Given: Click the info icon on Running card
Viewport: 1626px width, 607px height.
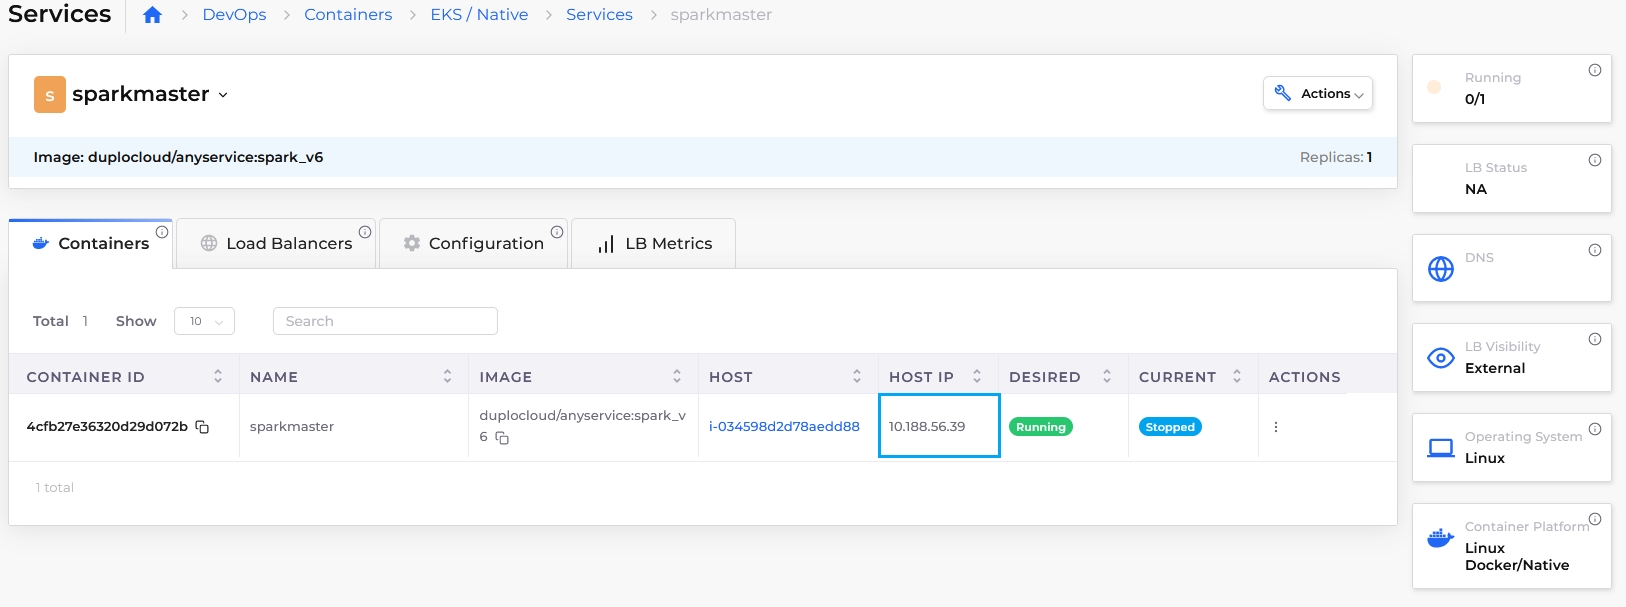Looking at the screenshot, I should point(1594,70).
